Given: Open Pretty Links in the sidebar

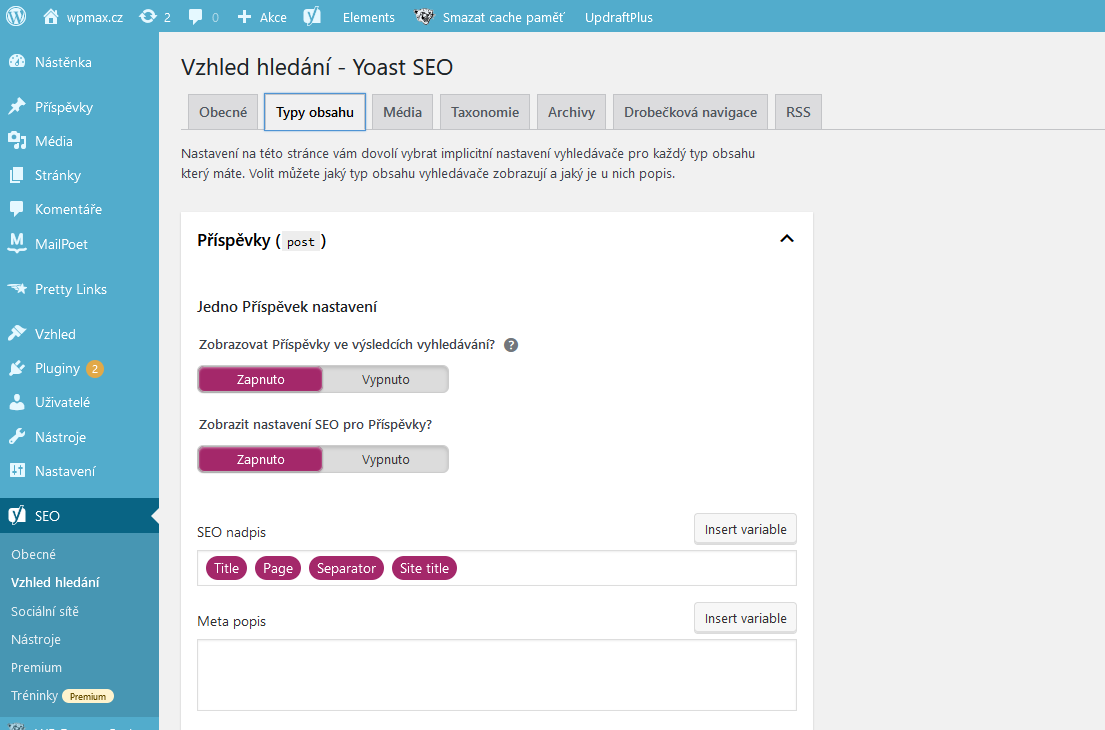Looking at the screenshot, I should 70,289.
